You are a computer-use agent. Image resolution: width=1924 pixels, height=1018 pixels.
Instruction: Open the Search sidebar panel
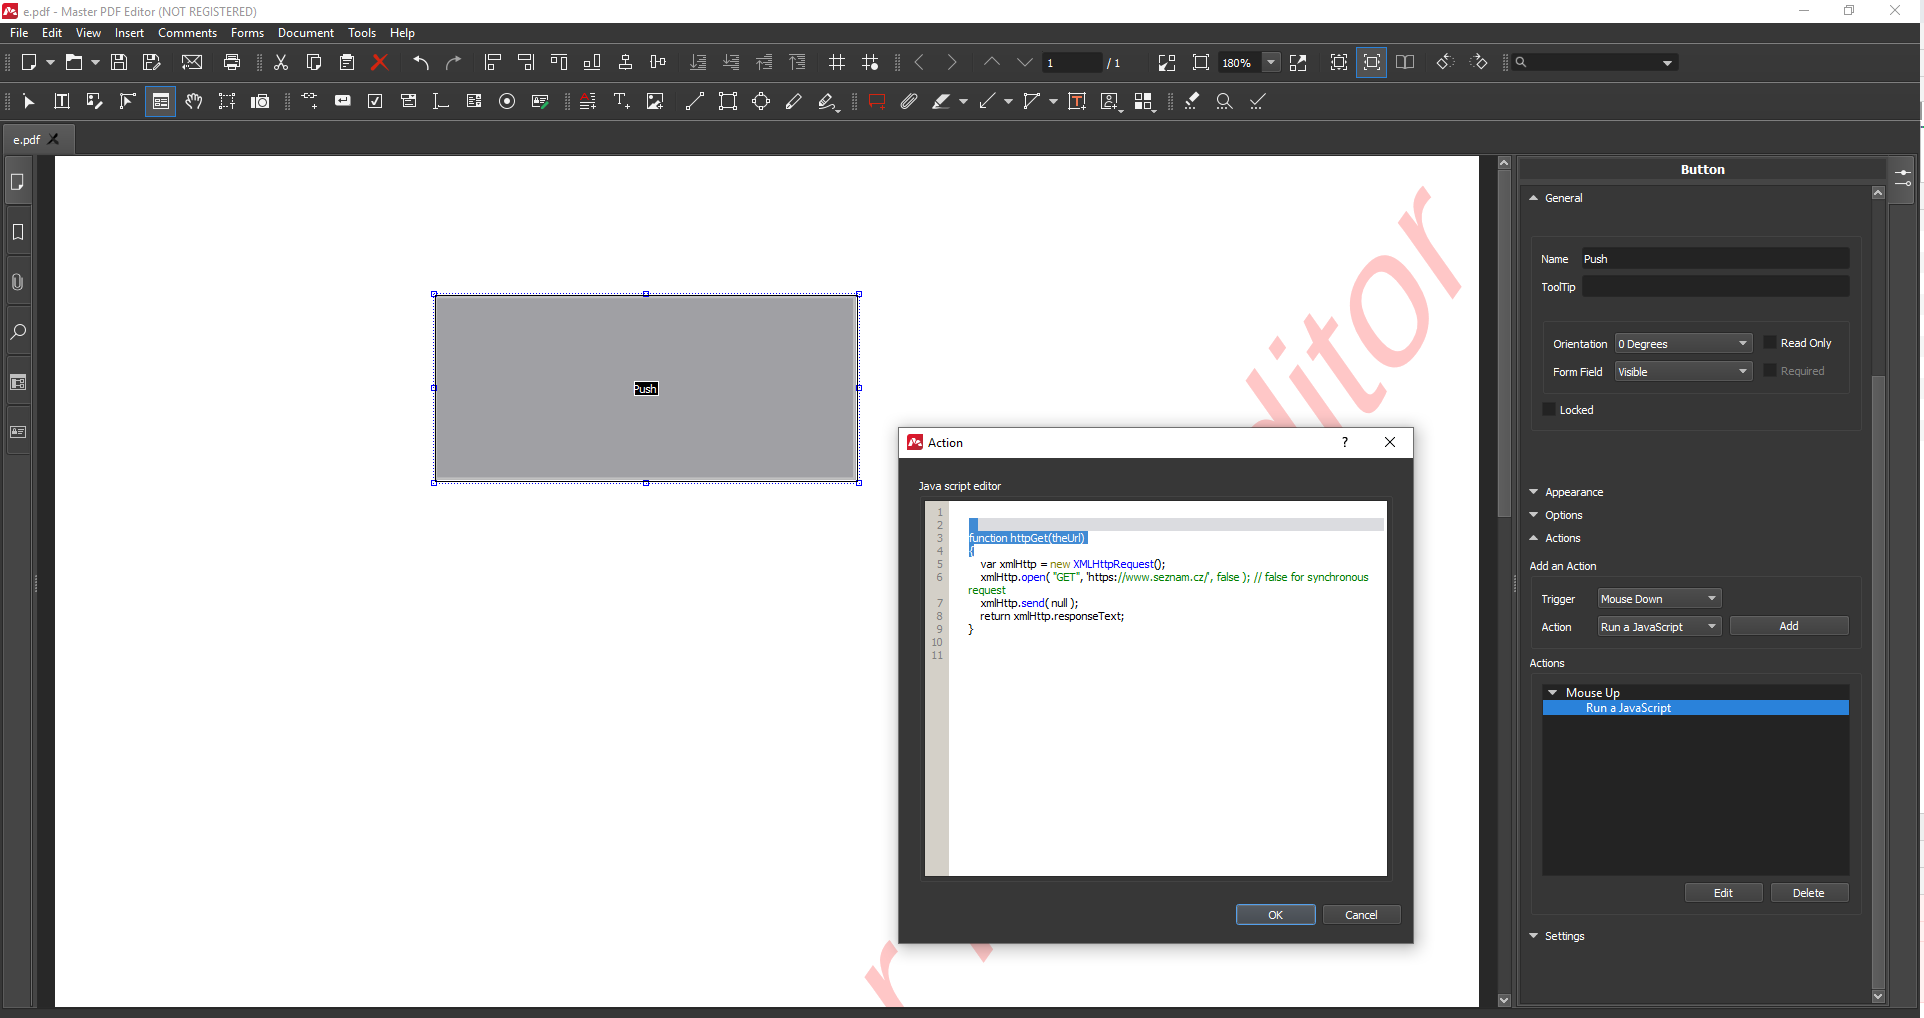(x=18, y=332)
